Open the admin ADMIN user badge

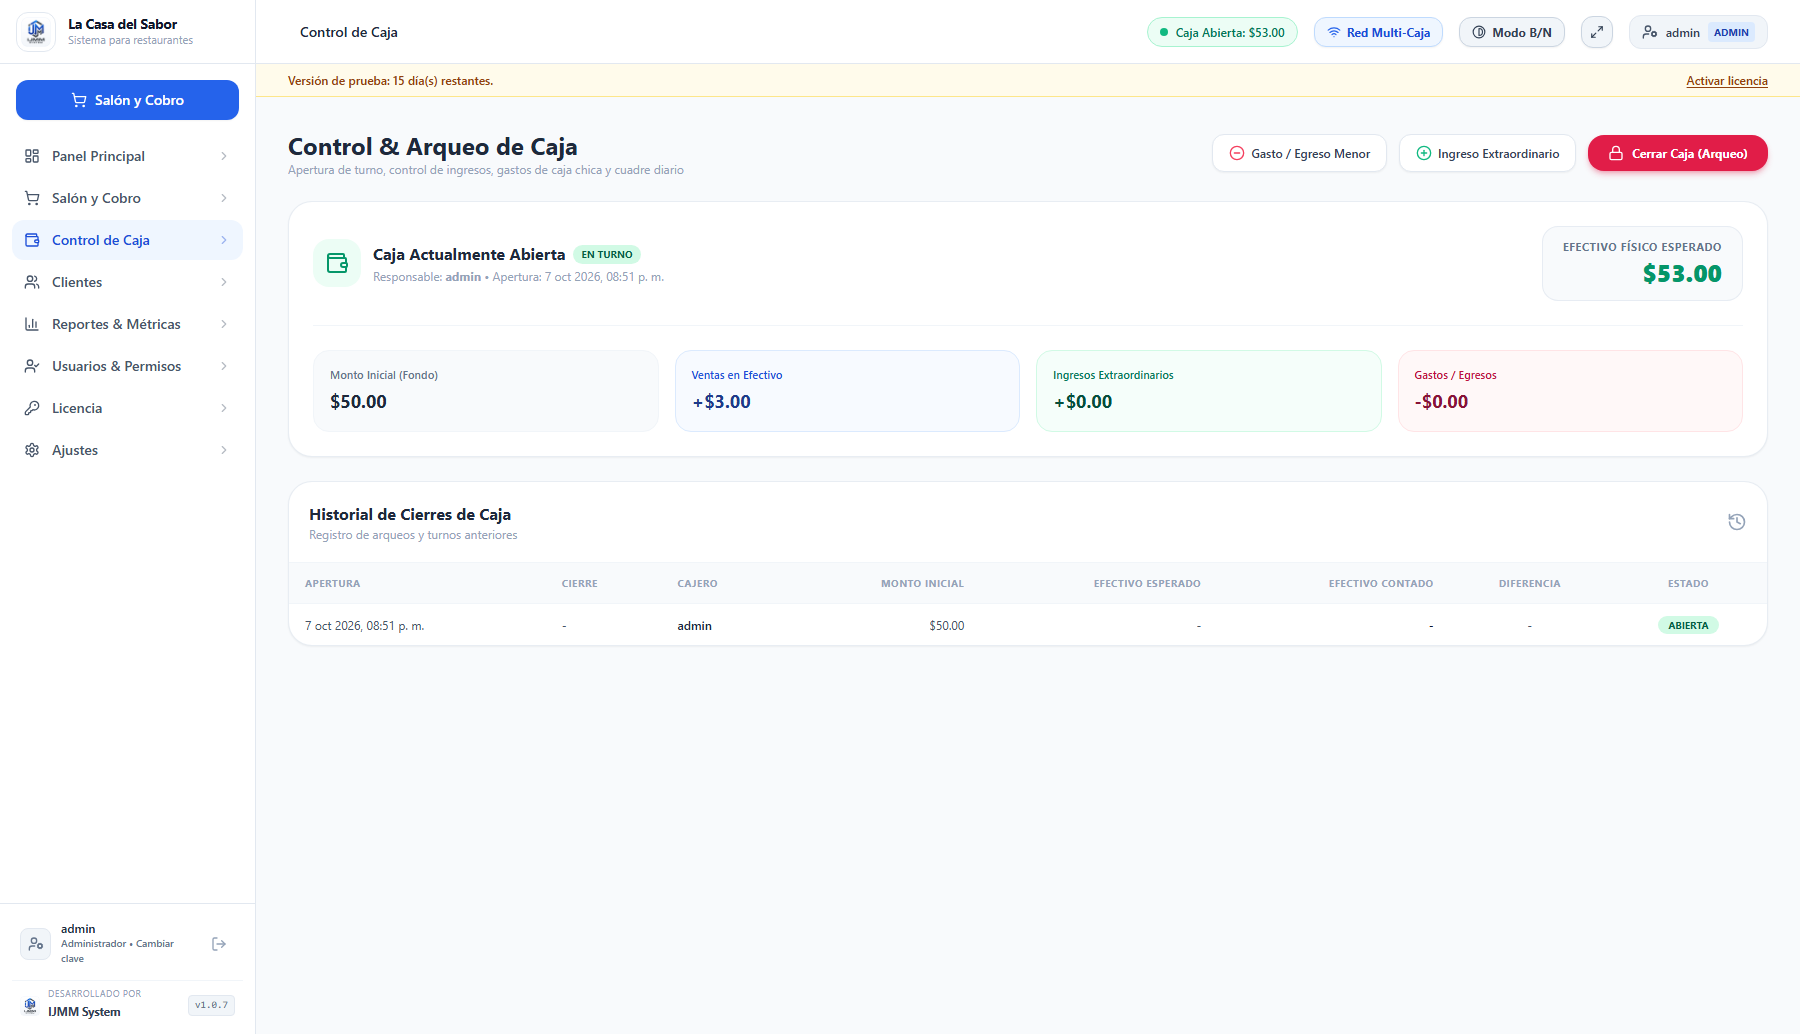coord(1698,32)
